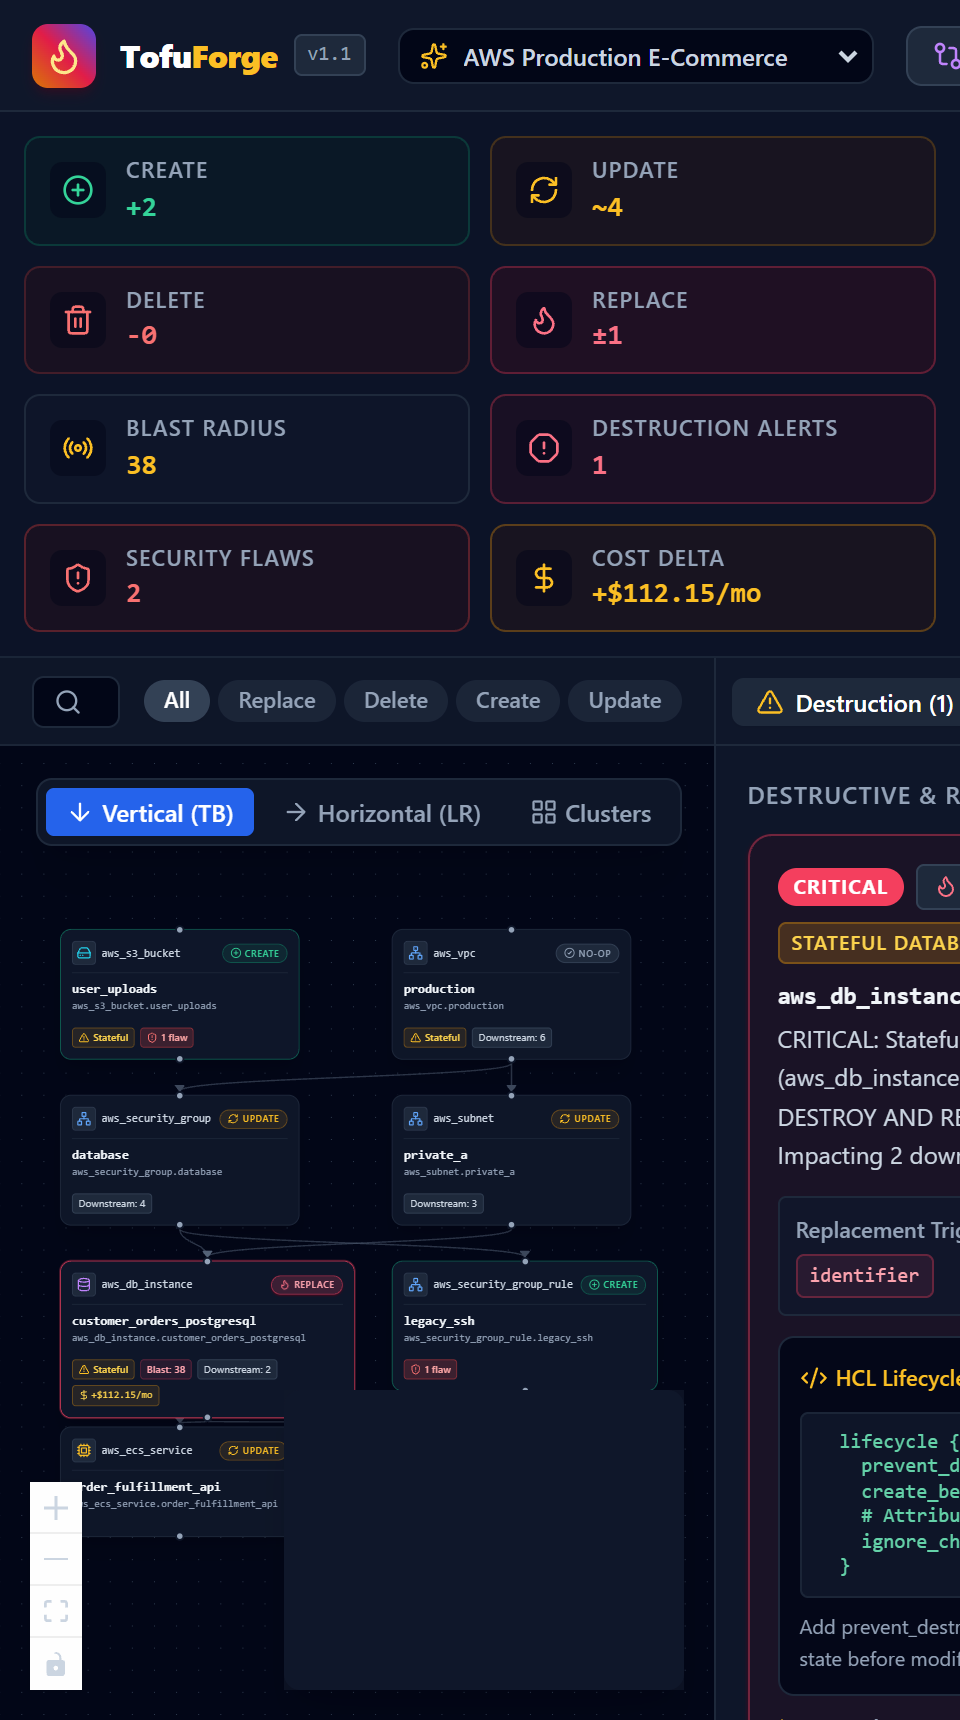Click the UPDATE refresh icon
Viewport: 960px width, 1720px height.
pyautogui.click(x=544, y=190)
